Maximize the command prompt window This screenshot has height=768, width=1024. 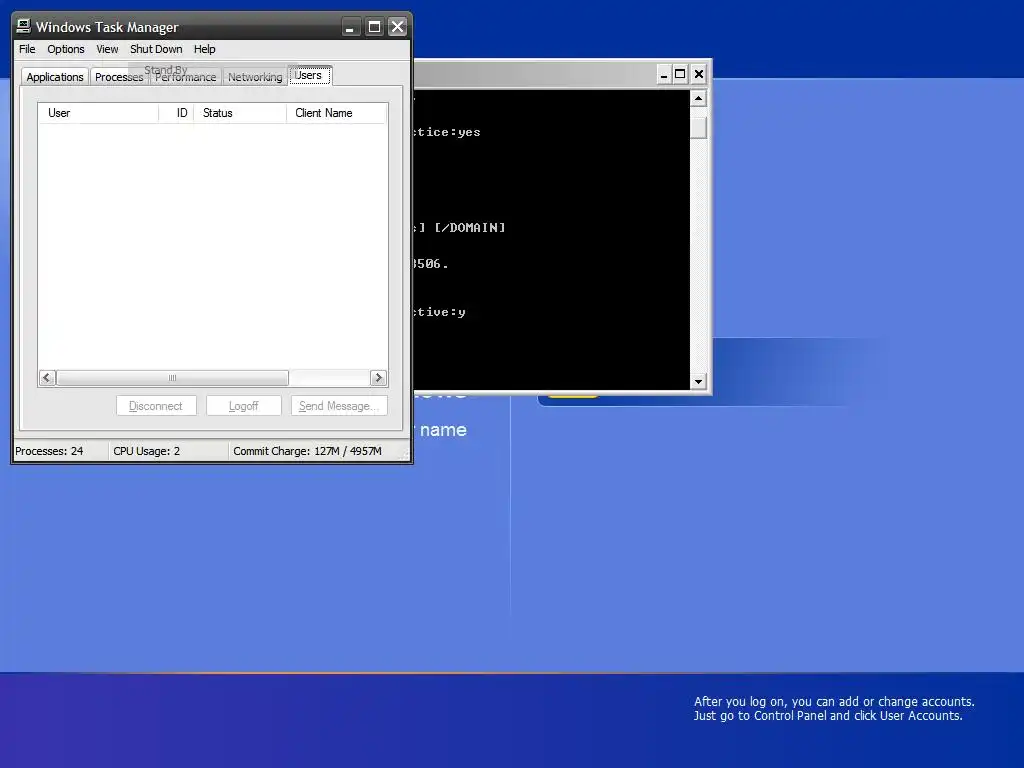680,74
